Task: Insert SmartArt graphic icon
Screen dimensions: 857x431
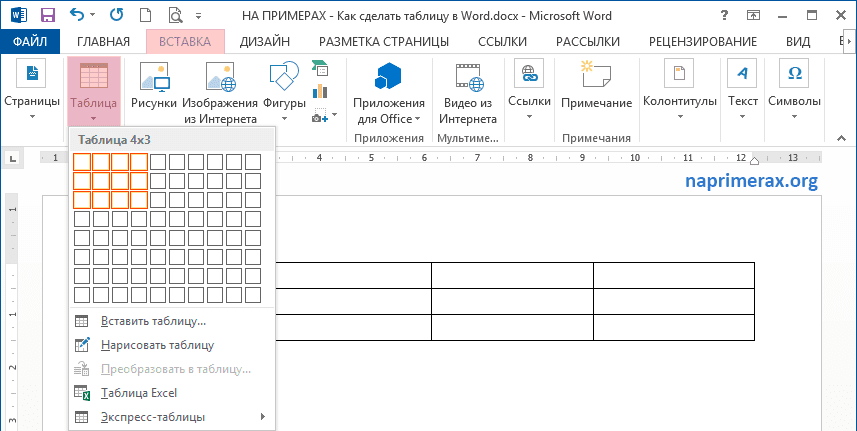Action: [x=320, y=68]
